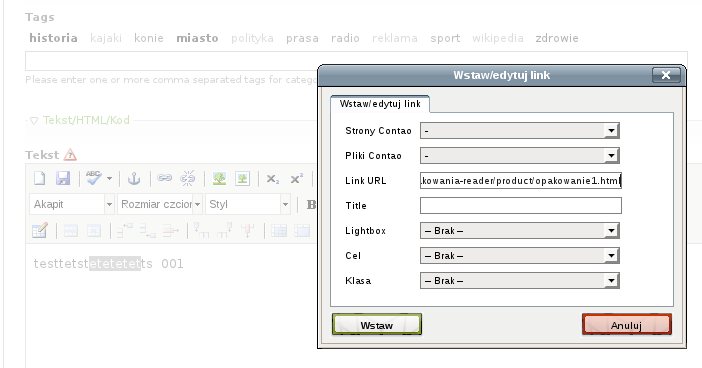Click the Wstaw insert button
Image resolution: width=702 pixels, height=368 pixels.
pyautogui.click(x=377, y=325)
